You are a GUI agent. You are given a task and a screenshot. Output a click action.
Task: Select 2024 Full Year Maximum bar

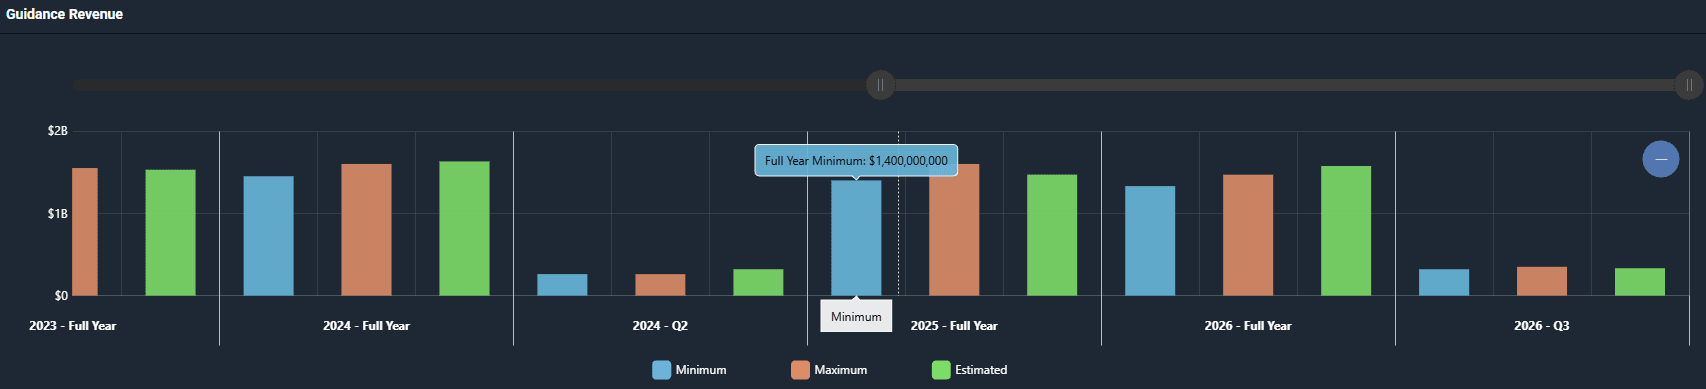tap(366, 230)
